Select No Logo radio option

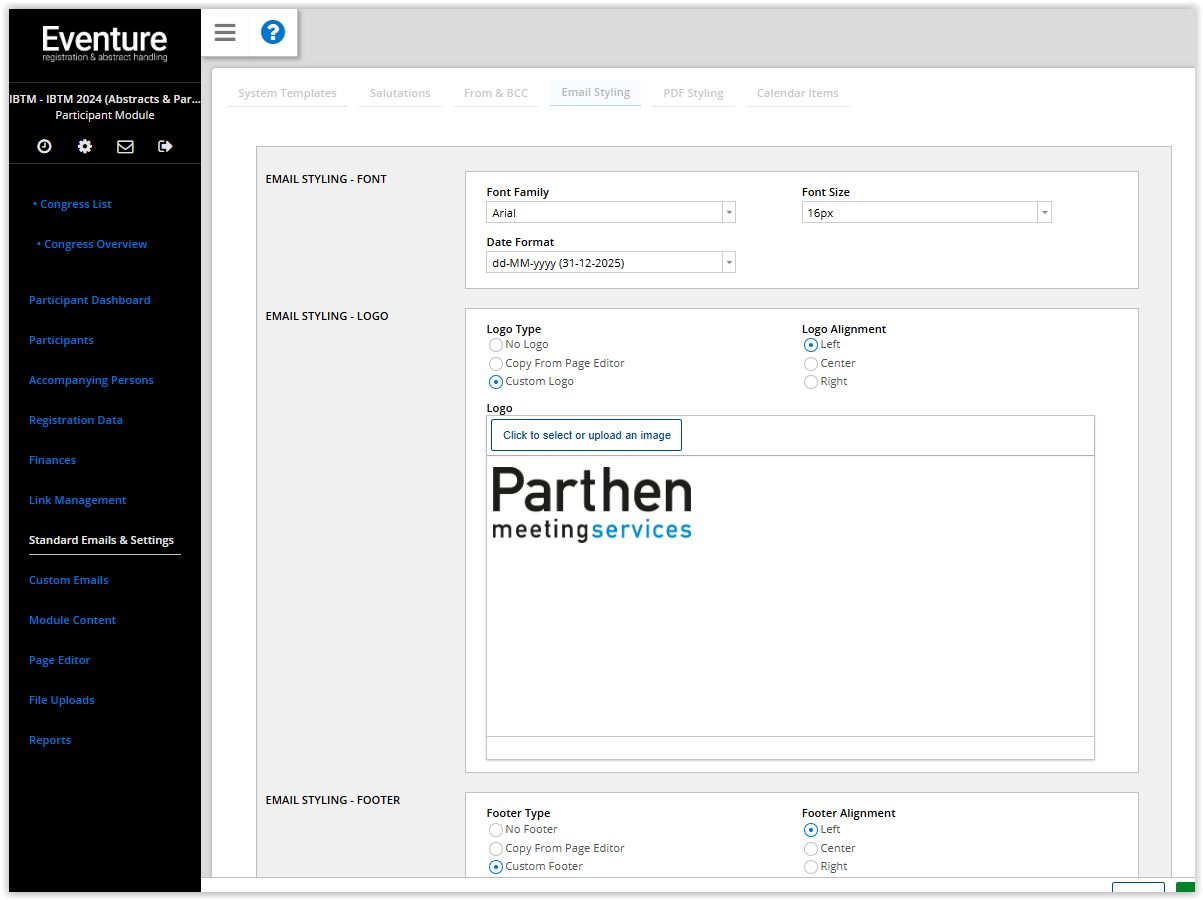[x=496, y=345]
